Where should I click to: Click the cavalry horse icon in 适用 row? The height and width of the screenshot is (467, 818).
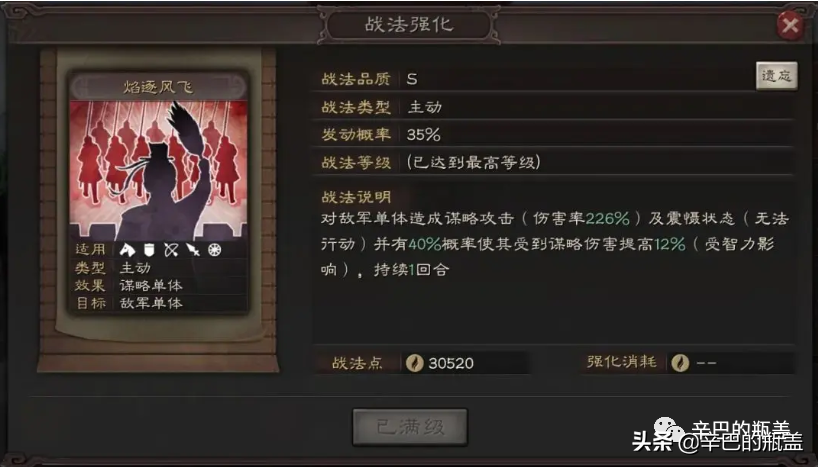point(127,250)
